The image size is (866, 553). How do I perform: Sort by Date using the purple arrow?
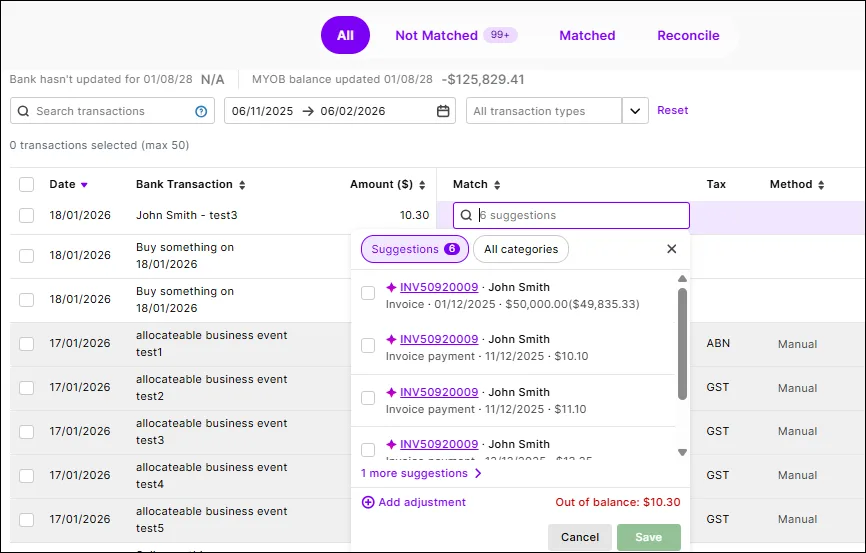(84, 185)
